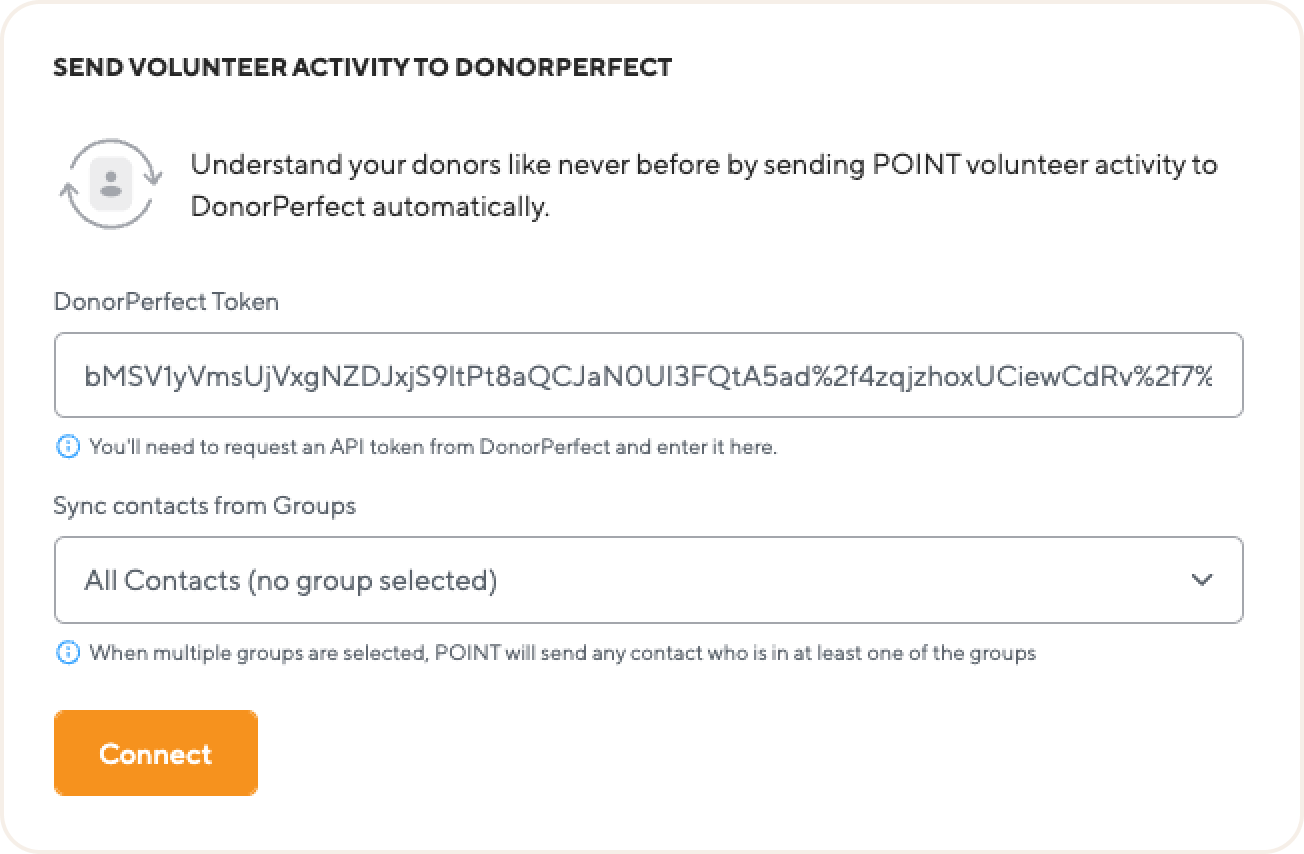Select the "All Contacts (no group selected)" value
This screenshot has width=1304, height=854.
click(x=290, y=580)
